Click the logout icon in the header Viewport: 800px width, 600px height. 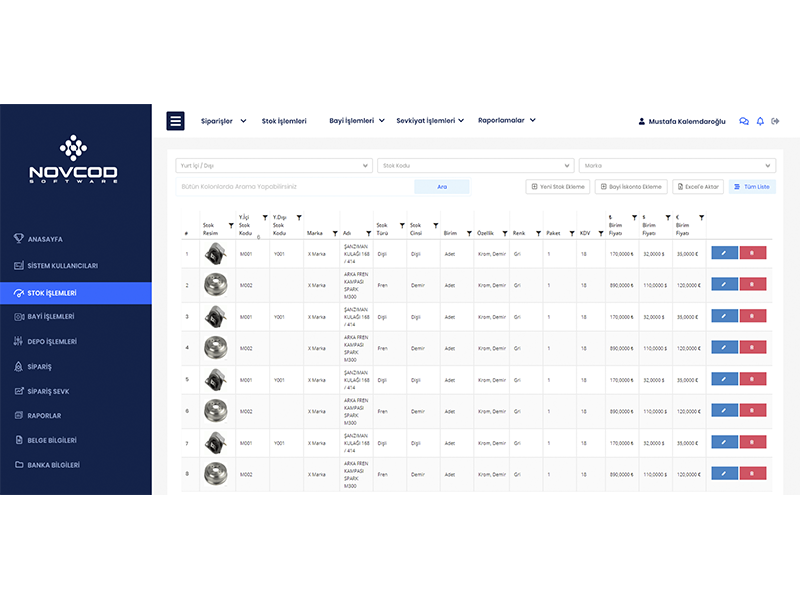point(775,121)
